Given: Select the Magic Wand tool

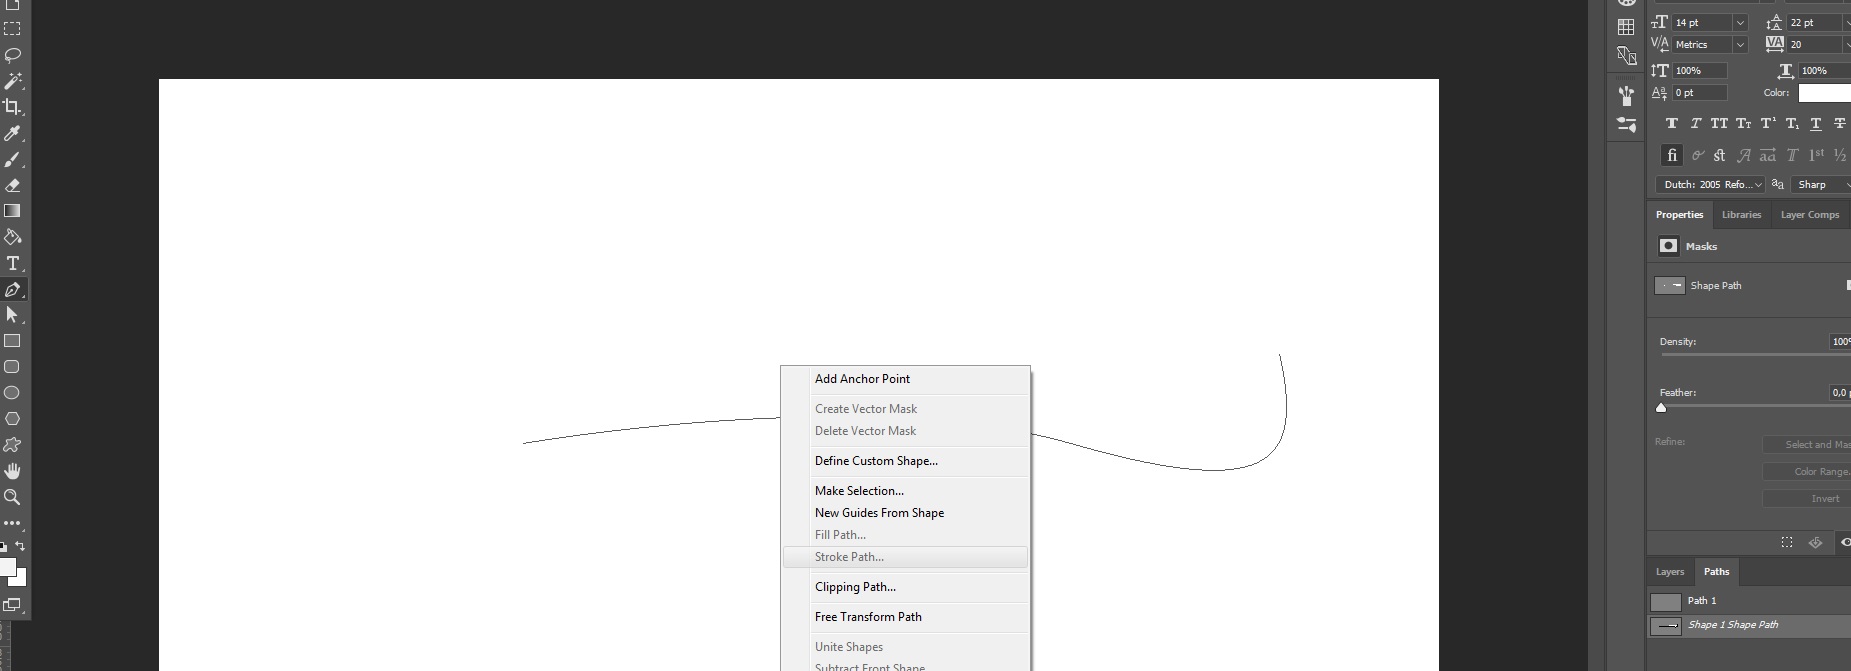Looking at the screenshot, I should click(12, 81).
